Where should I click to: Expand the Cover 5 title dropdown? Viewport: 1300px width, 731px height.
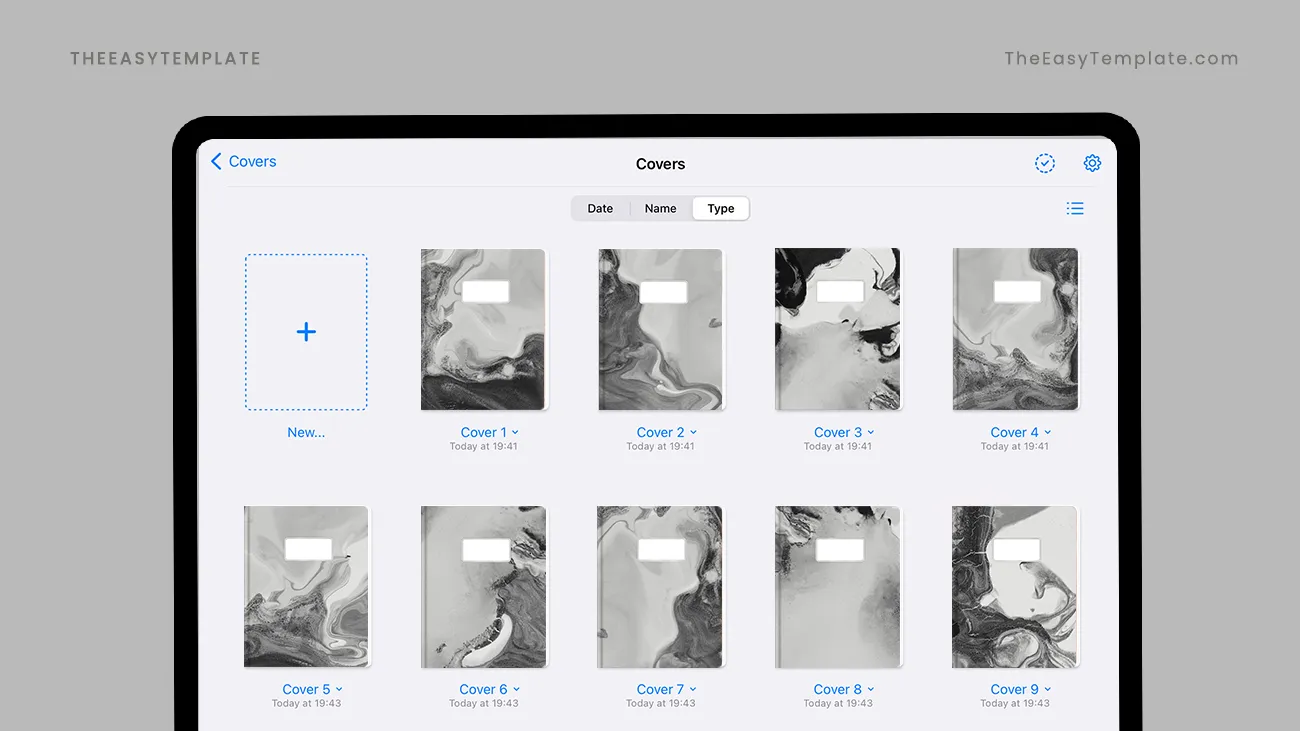click(x=339, y=690)
